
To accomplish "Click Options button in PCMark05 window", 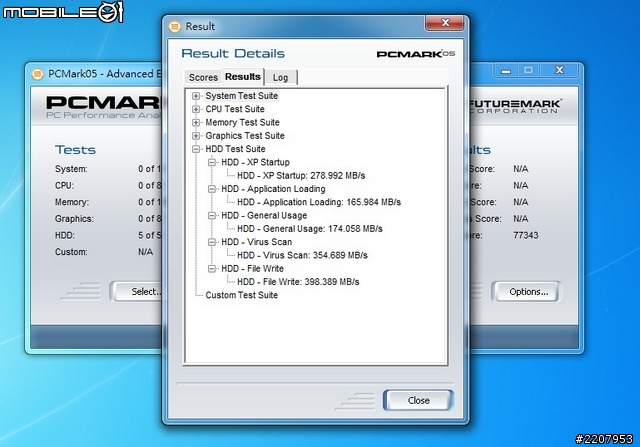I will point(528,292).
